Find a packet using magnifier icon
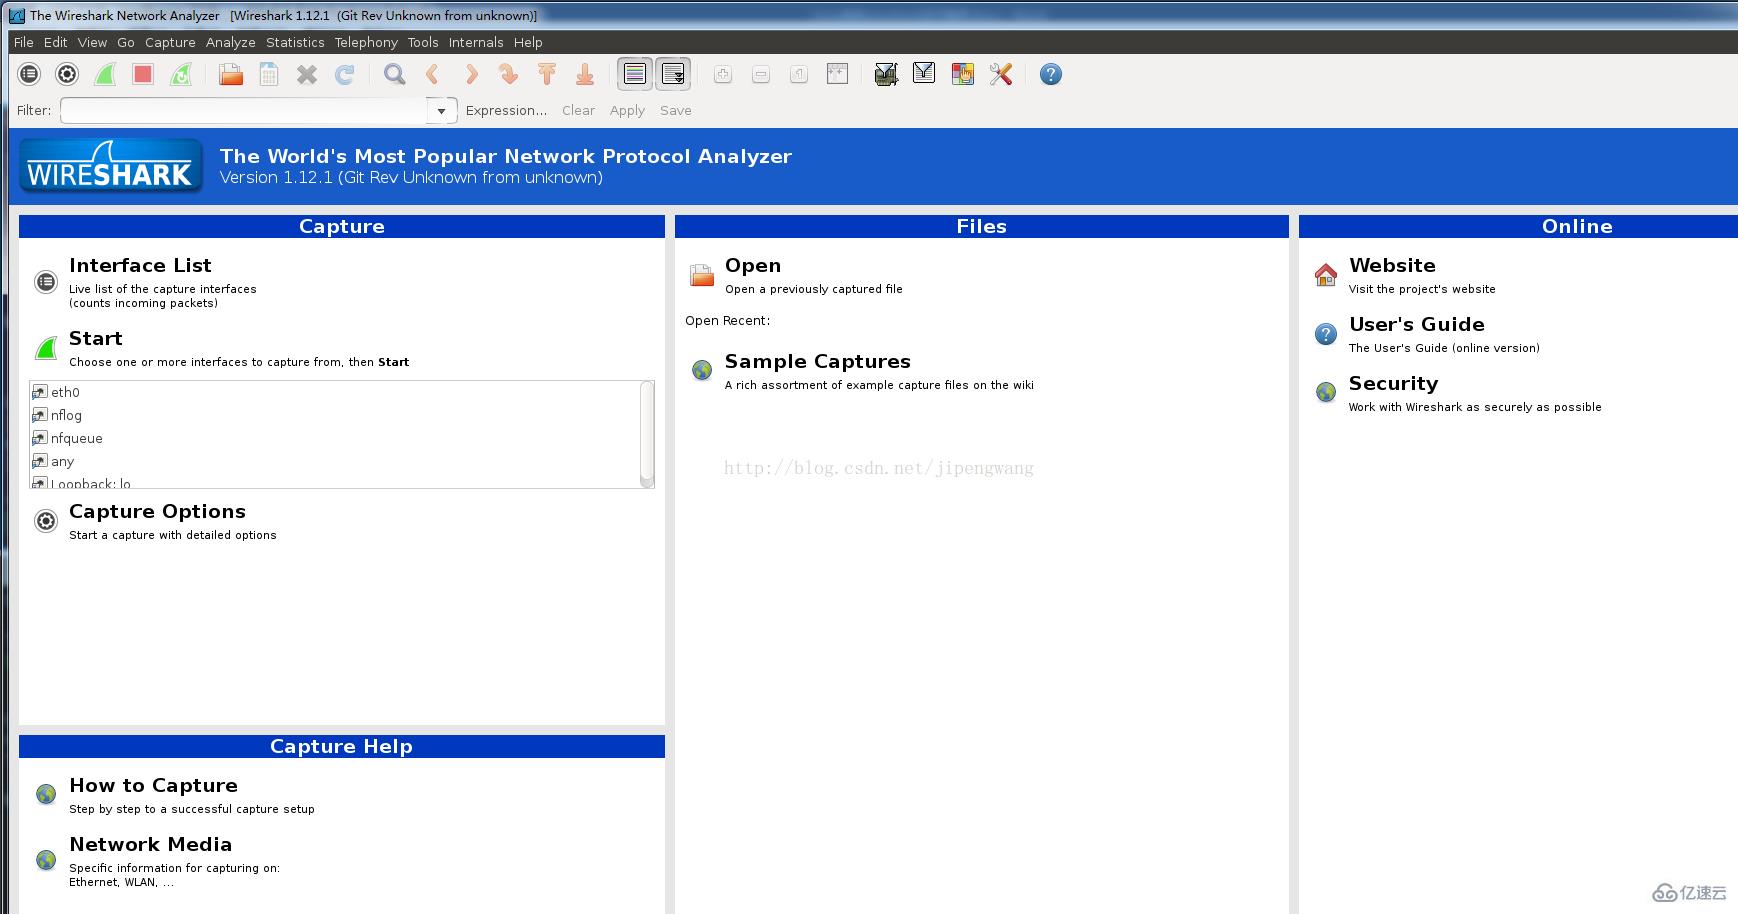 (395, 74)
